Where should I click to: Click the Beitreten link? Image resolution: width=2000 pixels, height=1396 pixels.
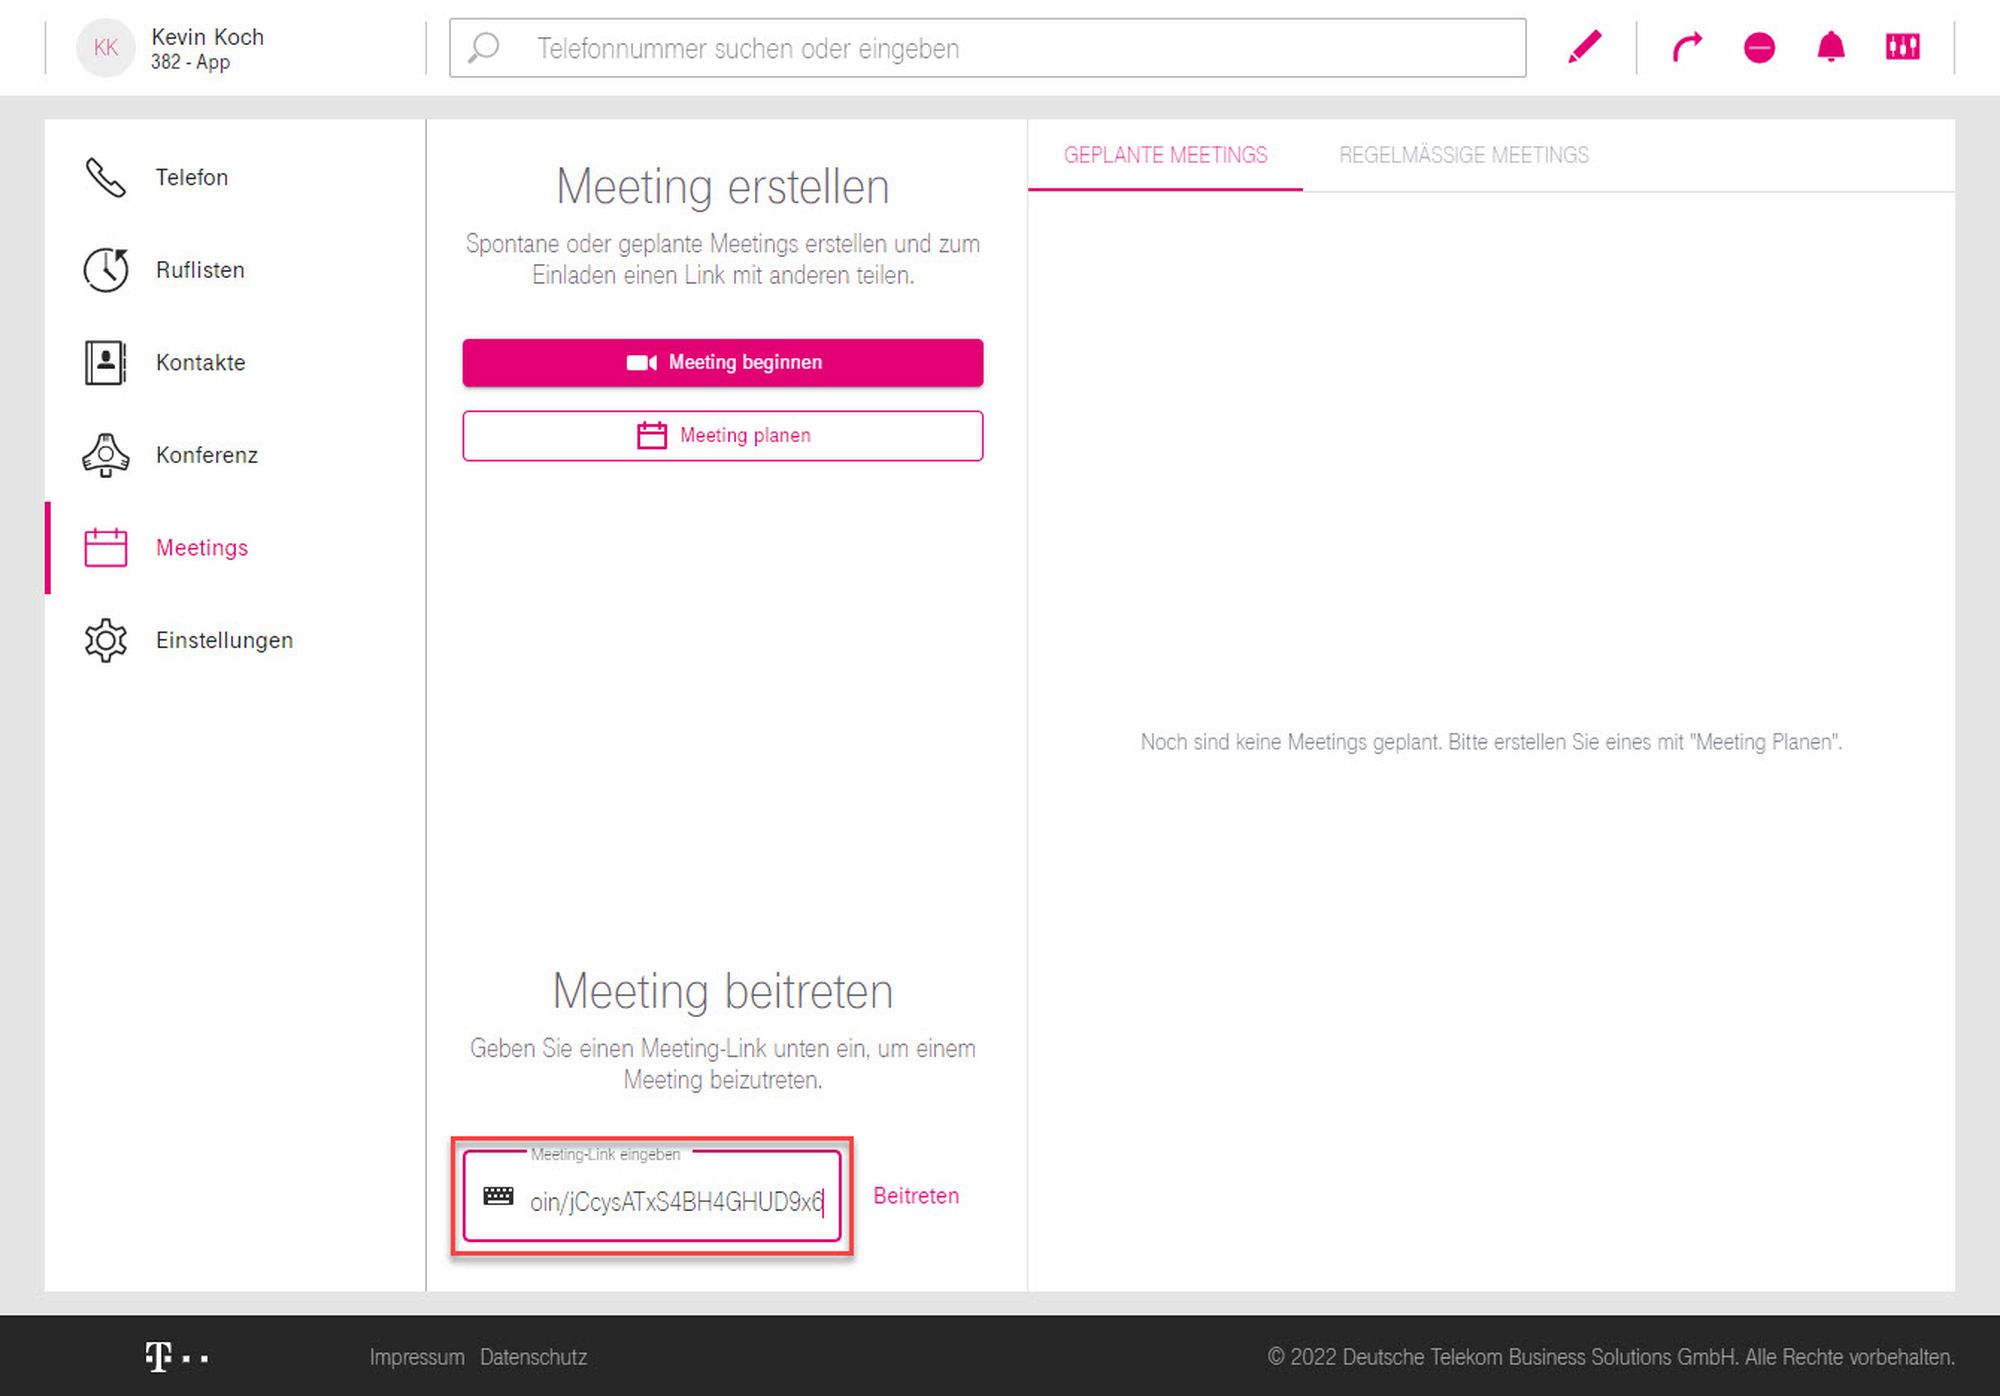coord(915,1196)
